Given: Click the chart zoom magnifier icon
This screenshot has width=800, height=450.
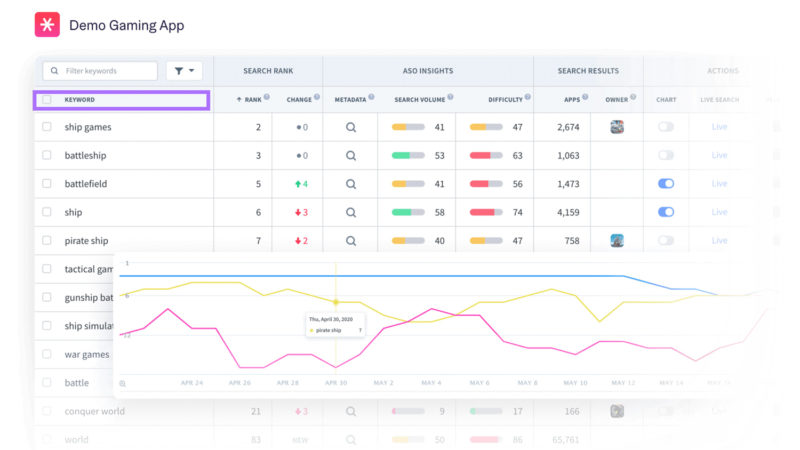Looking at the screenshot, I should pos(123,383).
